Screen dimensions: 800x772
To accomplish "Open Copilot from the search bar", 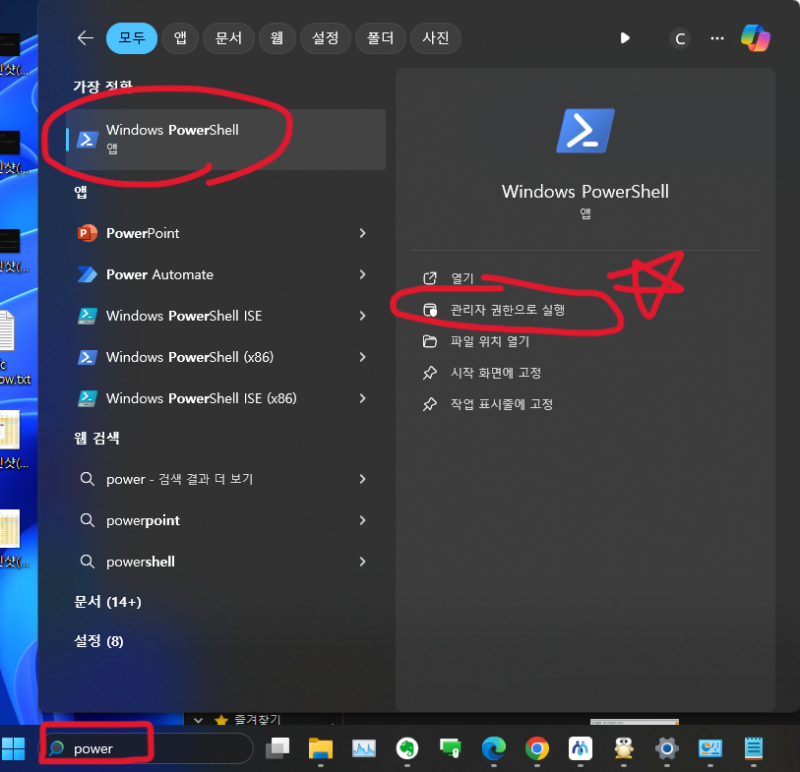I will coord(756,38).
